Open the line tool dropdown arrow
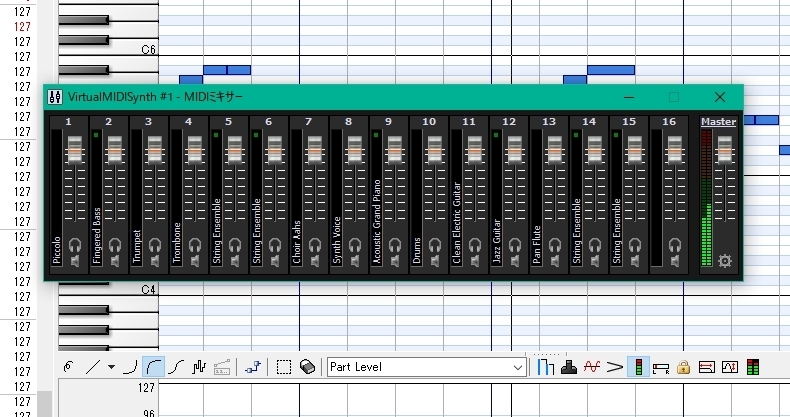This screenshot has height=417, width=790. click(x=111, y=367)
